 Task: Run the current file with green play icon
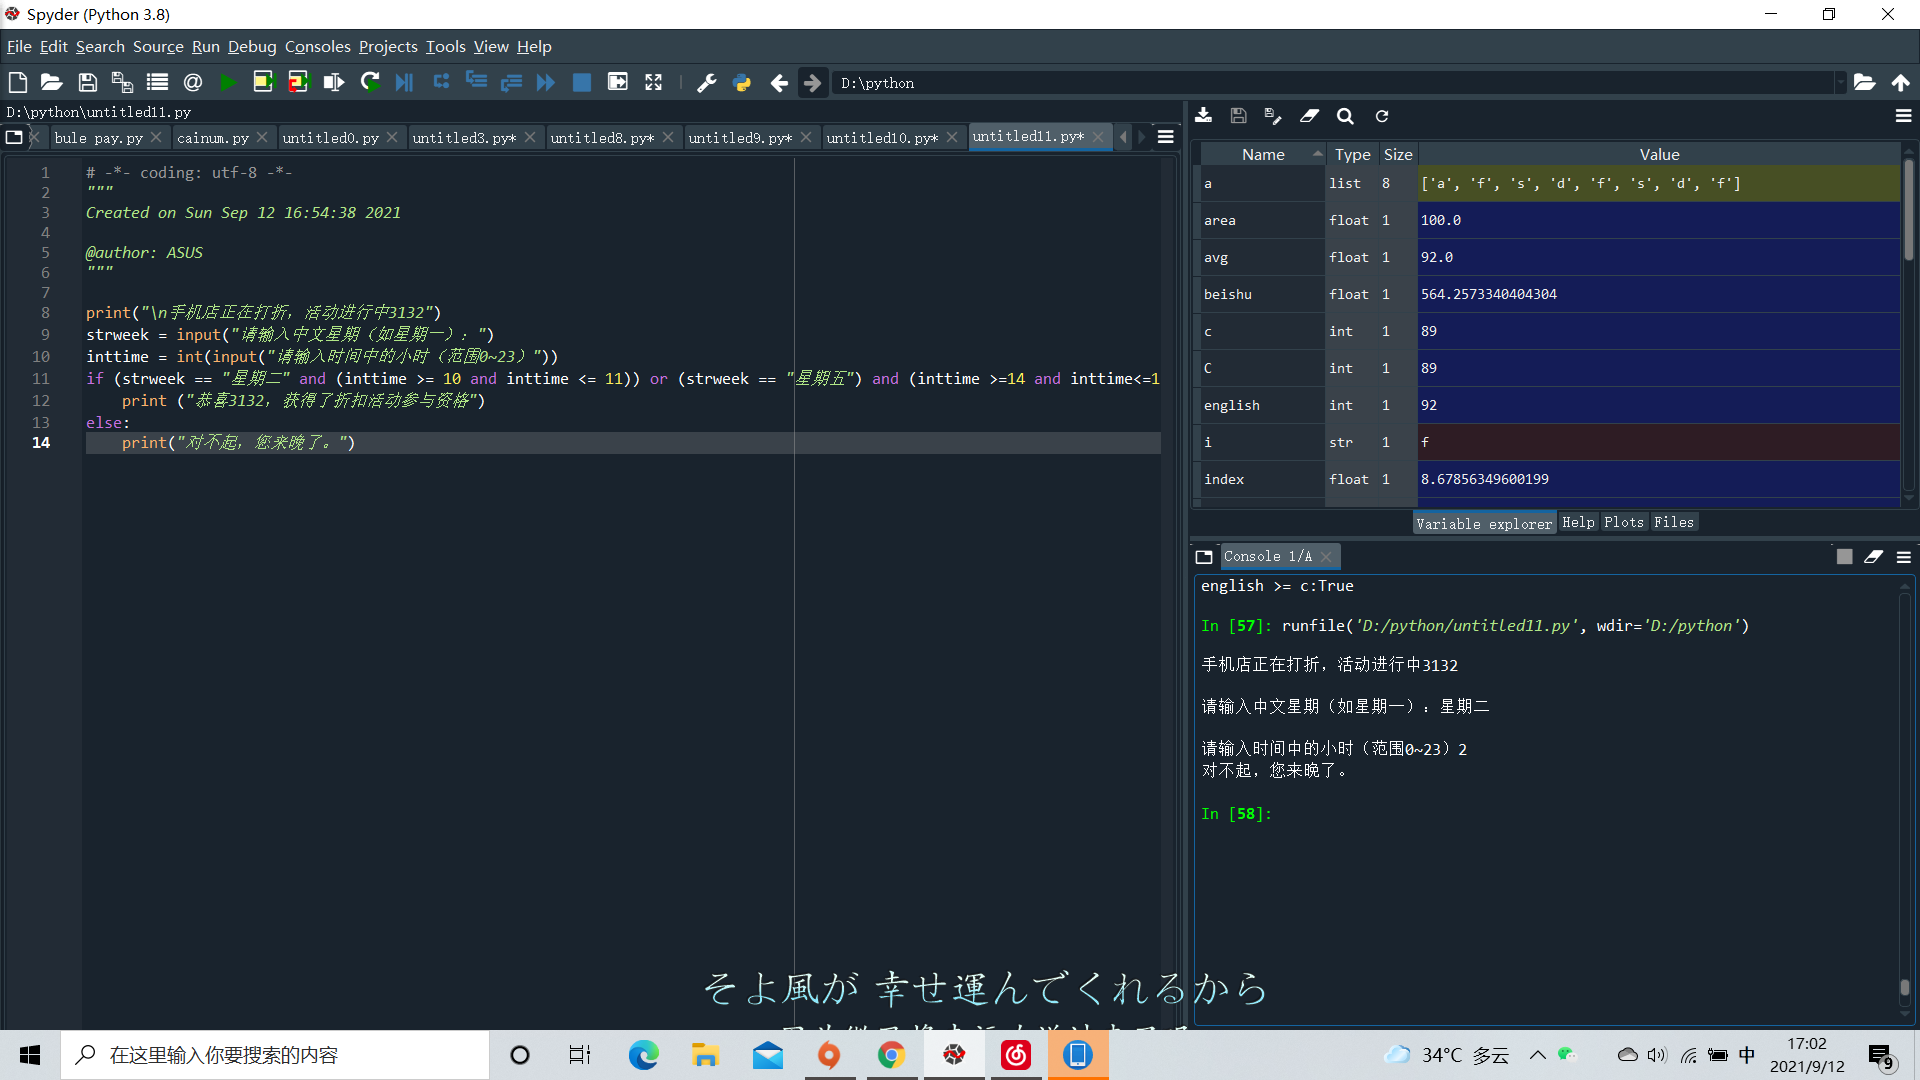228,83
